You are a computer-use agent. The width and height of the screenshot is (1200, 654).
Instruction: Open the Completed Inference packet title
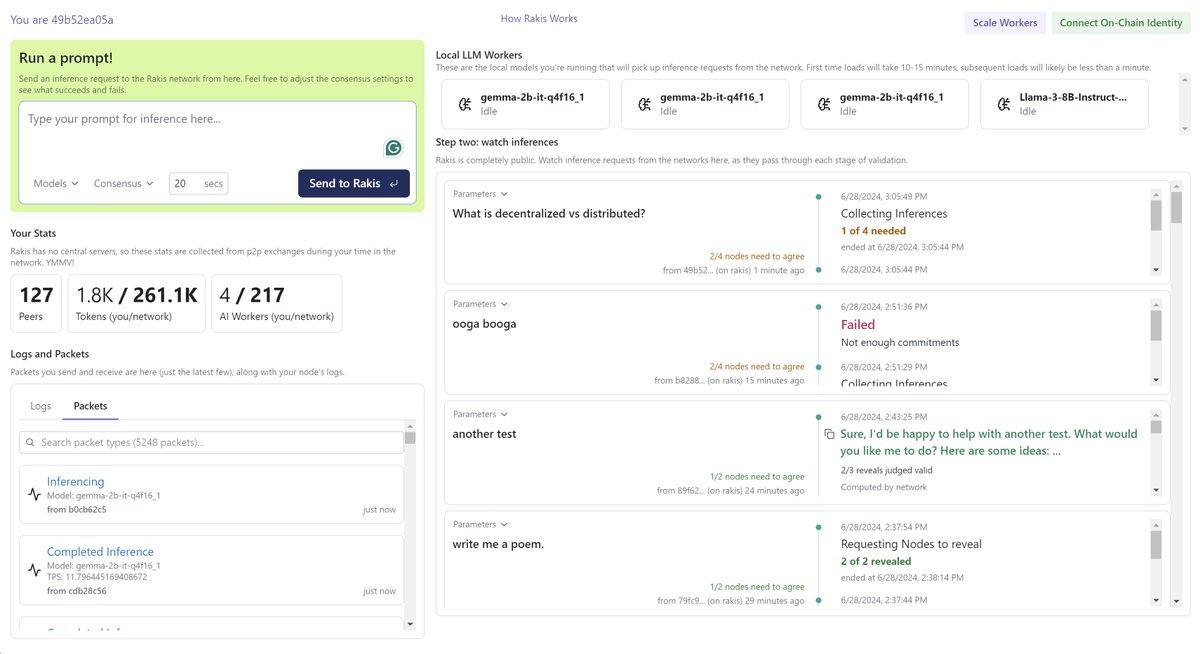coord(100,552)
